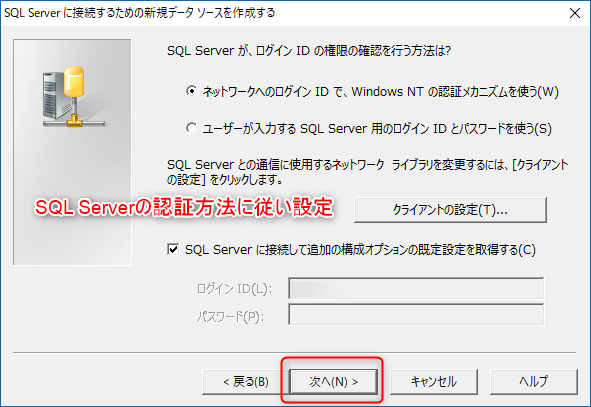The height and width of the screenshot is (407, 591).
Task: Click the network library description text
Action: 367,172
